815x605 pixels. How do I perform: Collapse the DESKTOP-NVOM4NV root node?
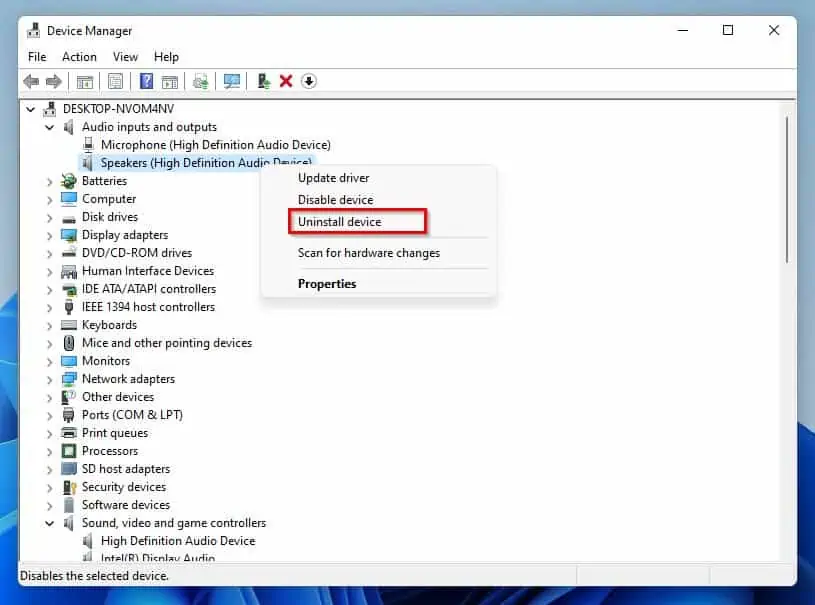pos(31,109)
